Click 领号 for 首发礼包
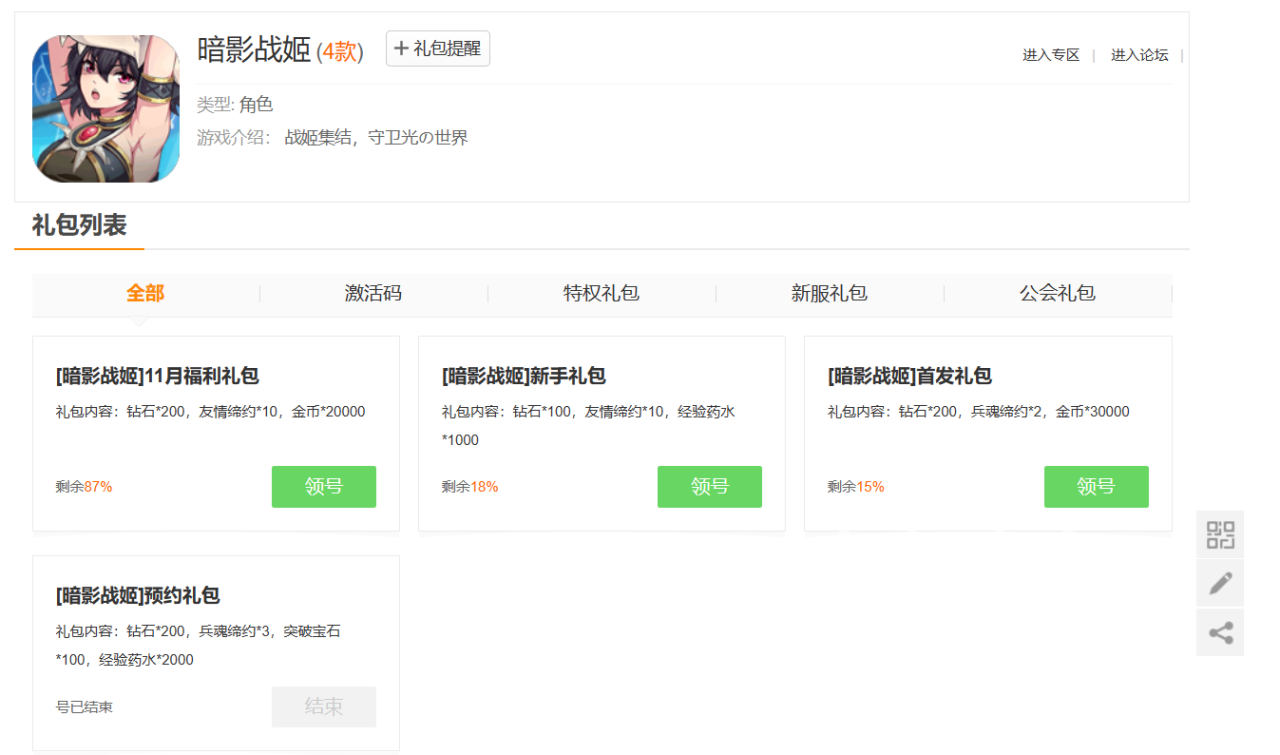 pos(1096,487)
